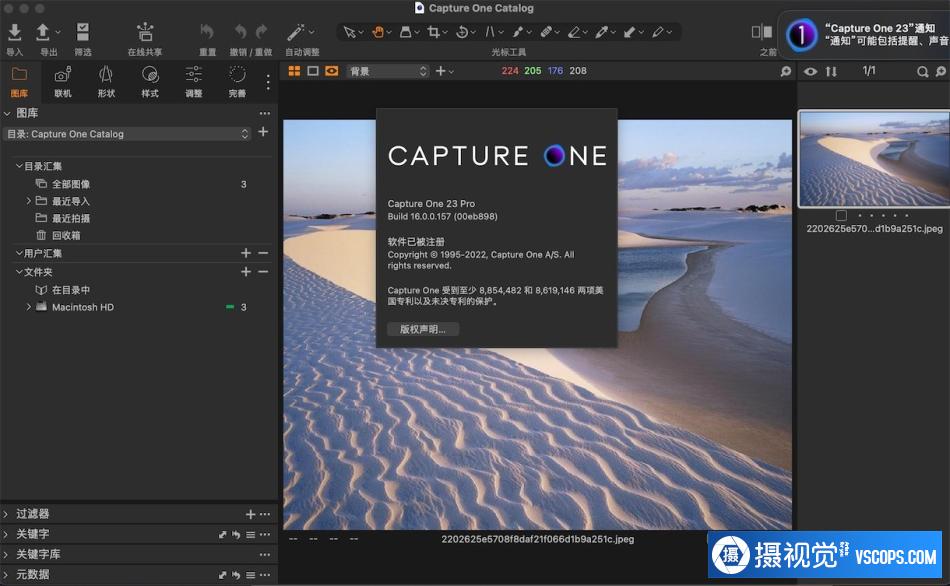This screenshot has width=950, height=586.
Task: Switch to the 调整 tool tab
Action: pyautogui.click(x=194, y=81)
